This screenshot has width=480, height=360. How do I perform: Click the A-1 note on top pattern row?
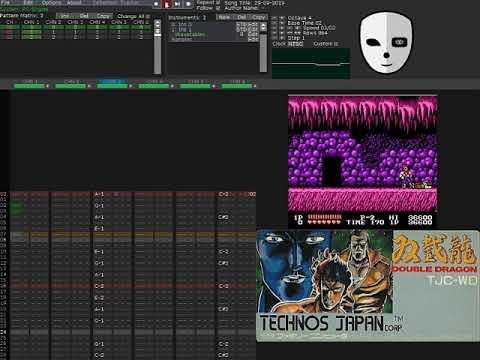[99, 194]
